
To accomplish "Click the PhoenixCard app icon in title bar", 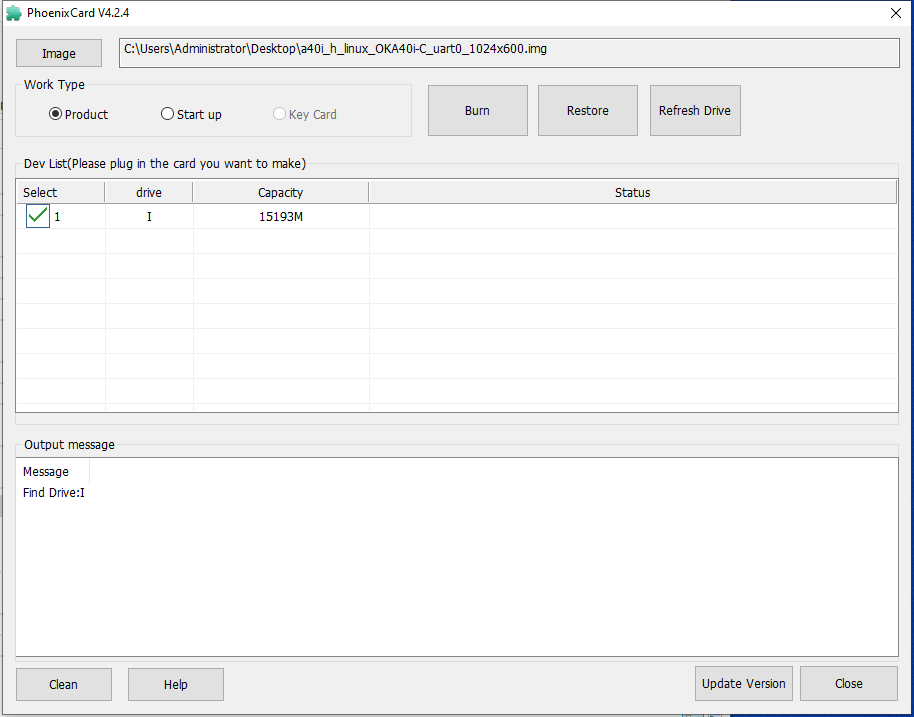I will click(13, 13).
